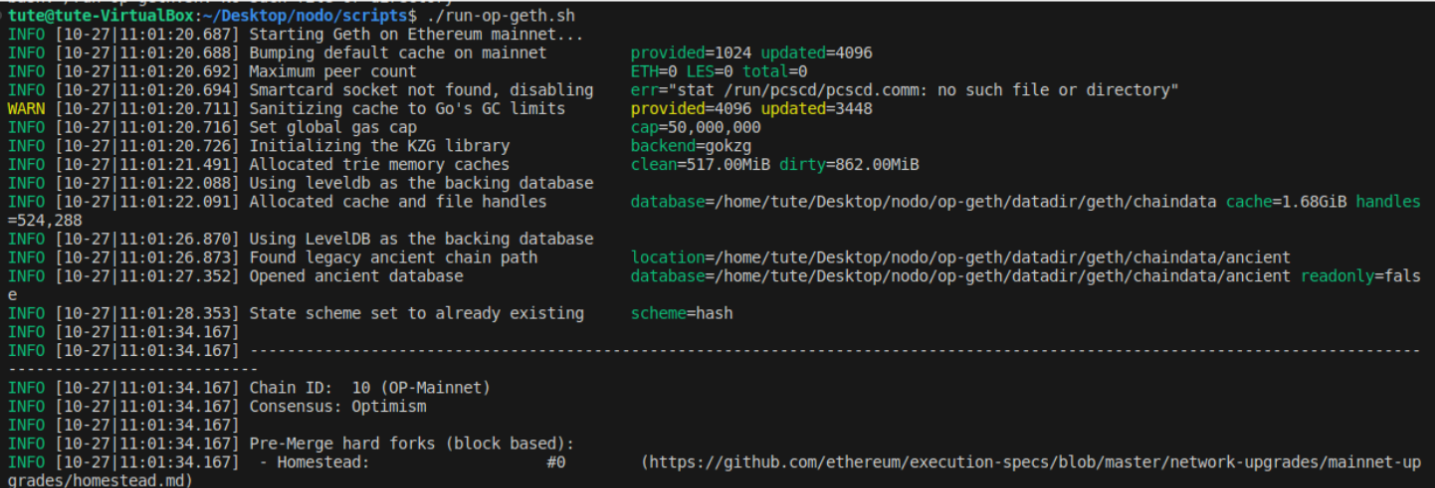Click the "Initializing the KZG library" message
1435x488 pixels.
(x=379, y=146)
